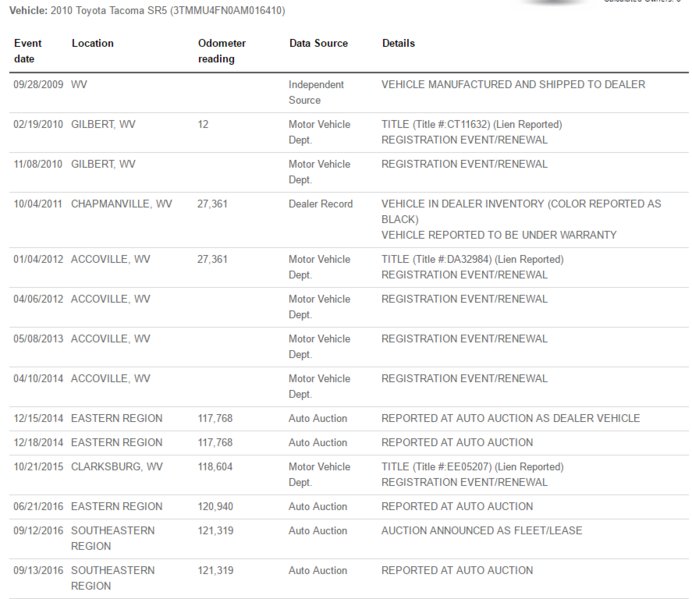692x599 pixels.
Task: Click the Title #:CT11632 details entry
Action: (472, 124)
